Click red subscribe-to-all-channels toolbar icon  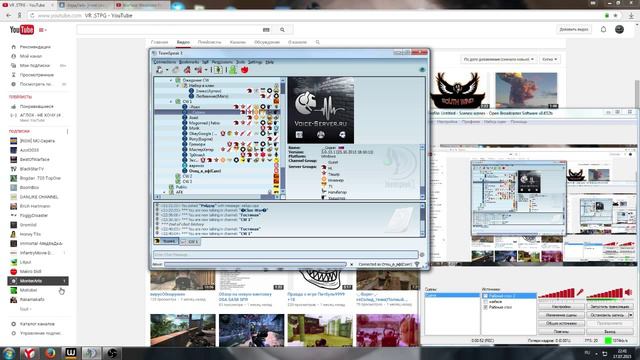coord(187,70)
